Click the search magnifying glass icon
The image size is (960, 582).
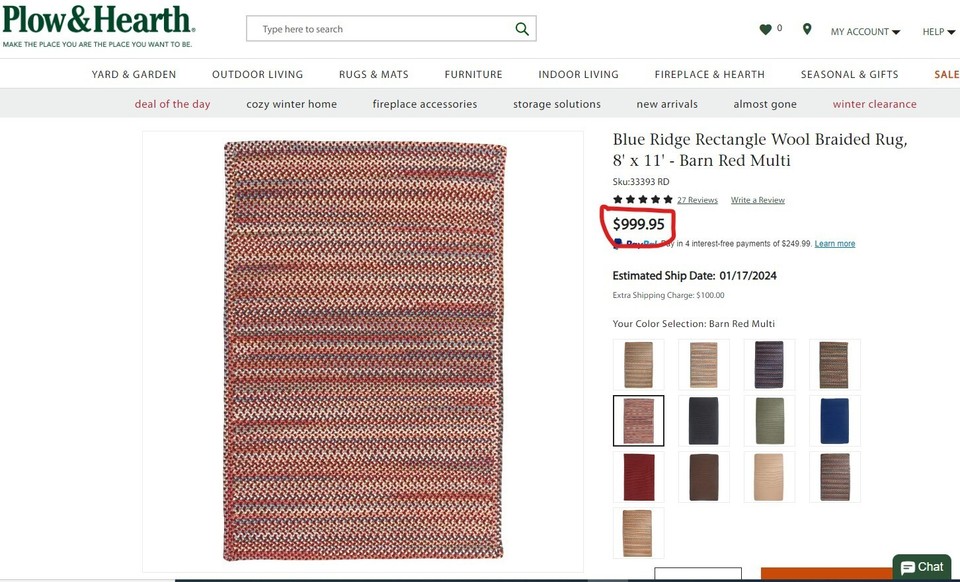point(521,28)
